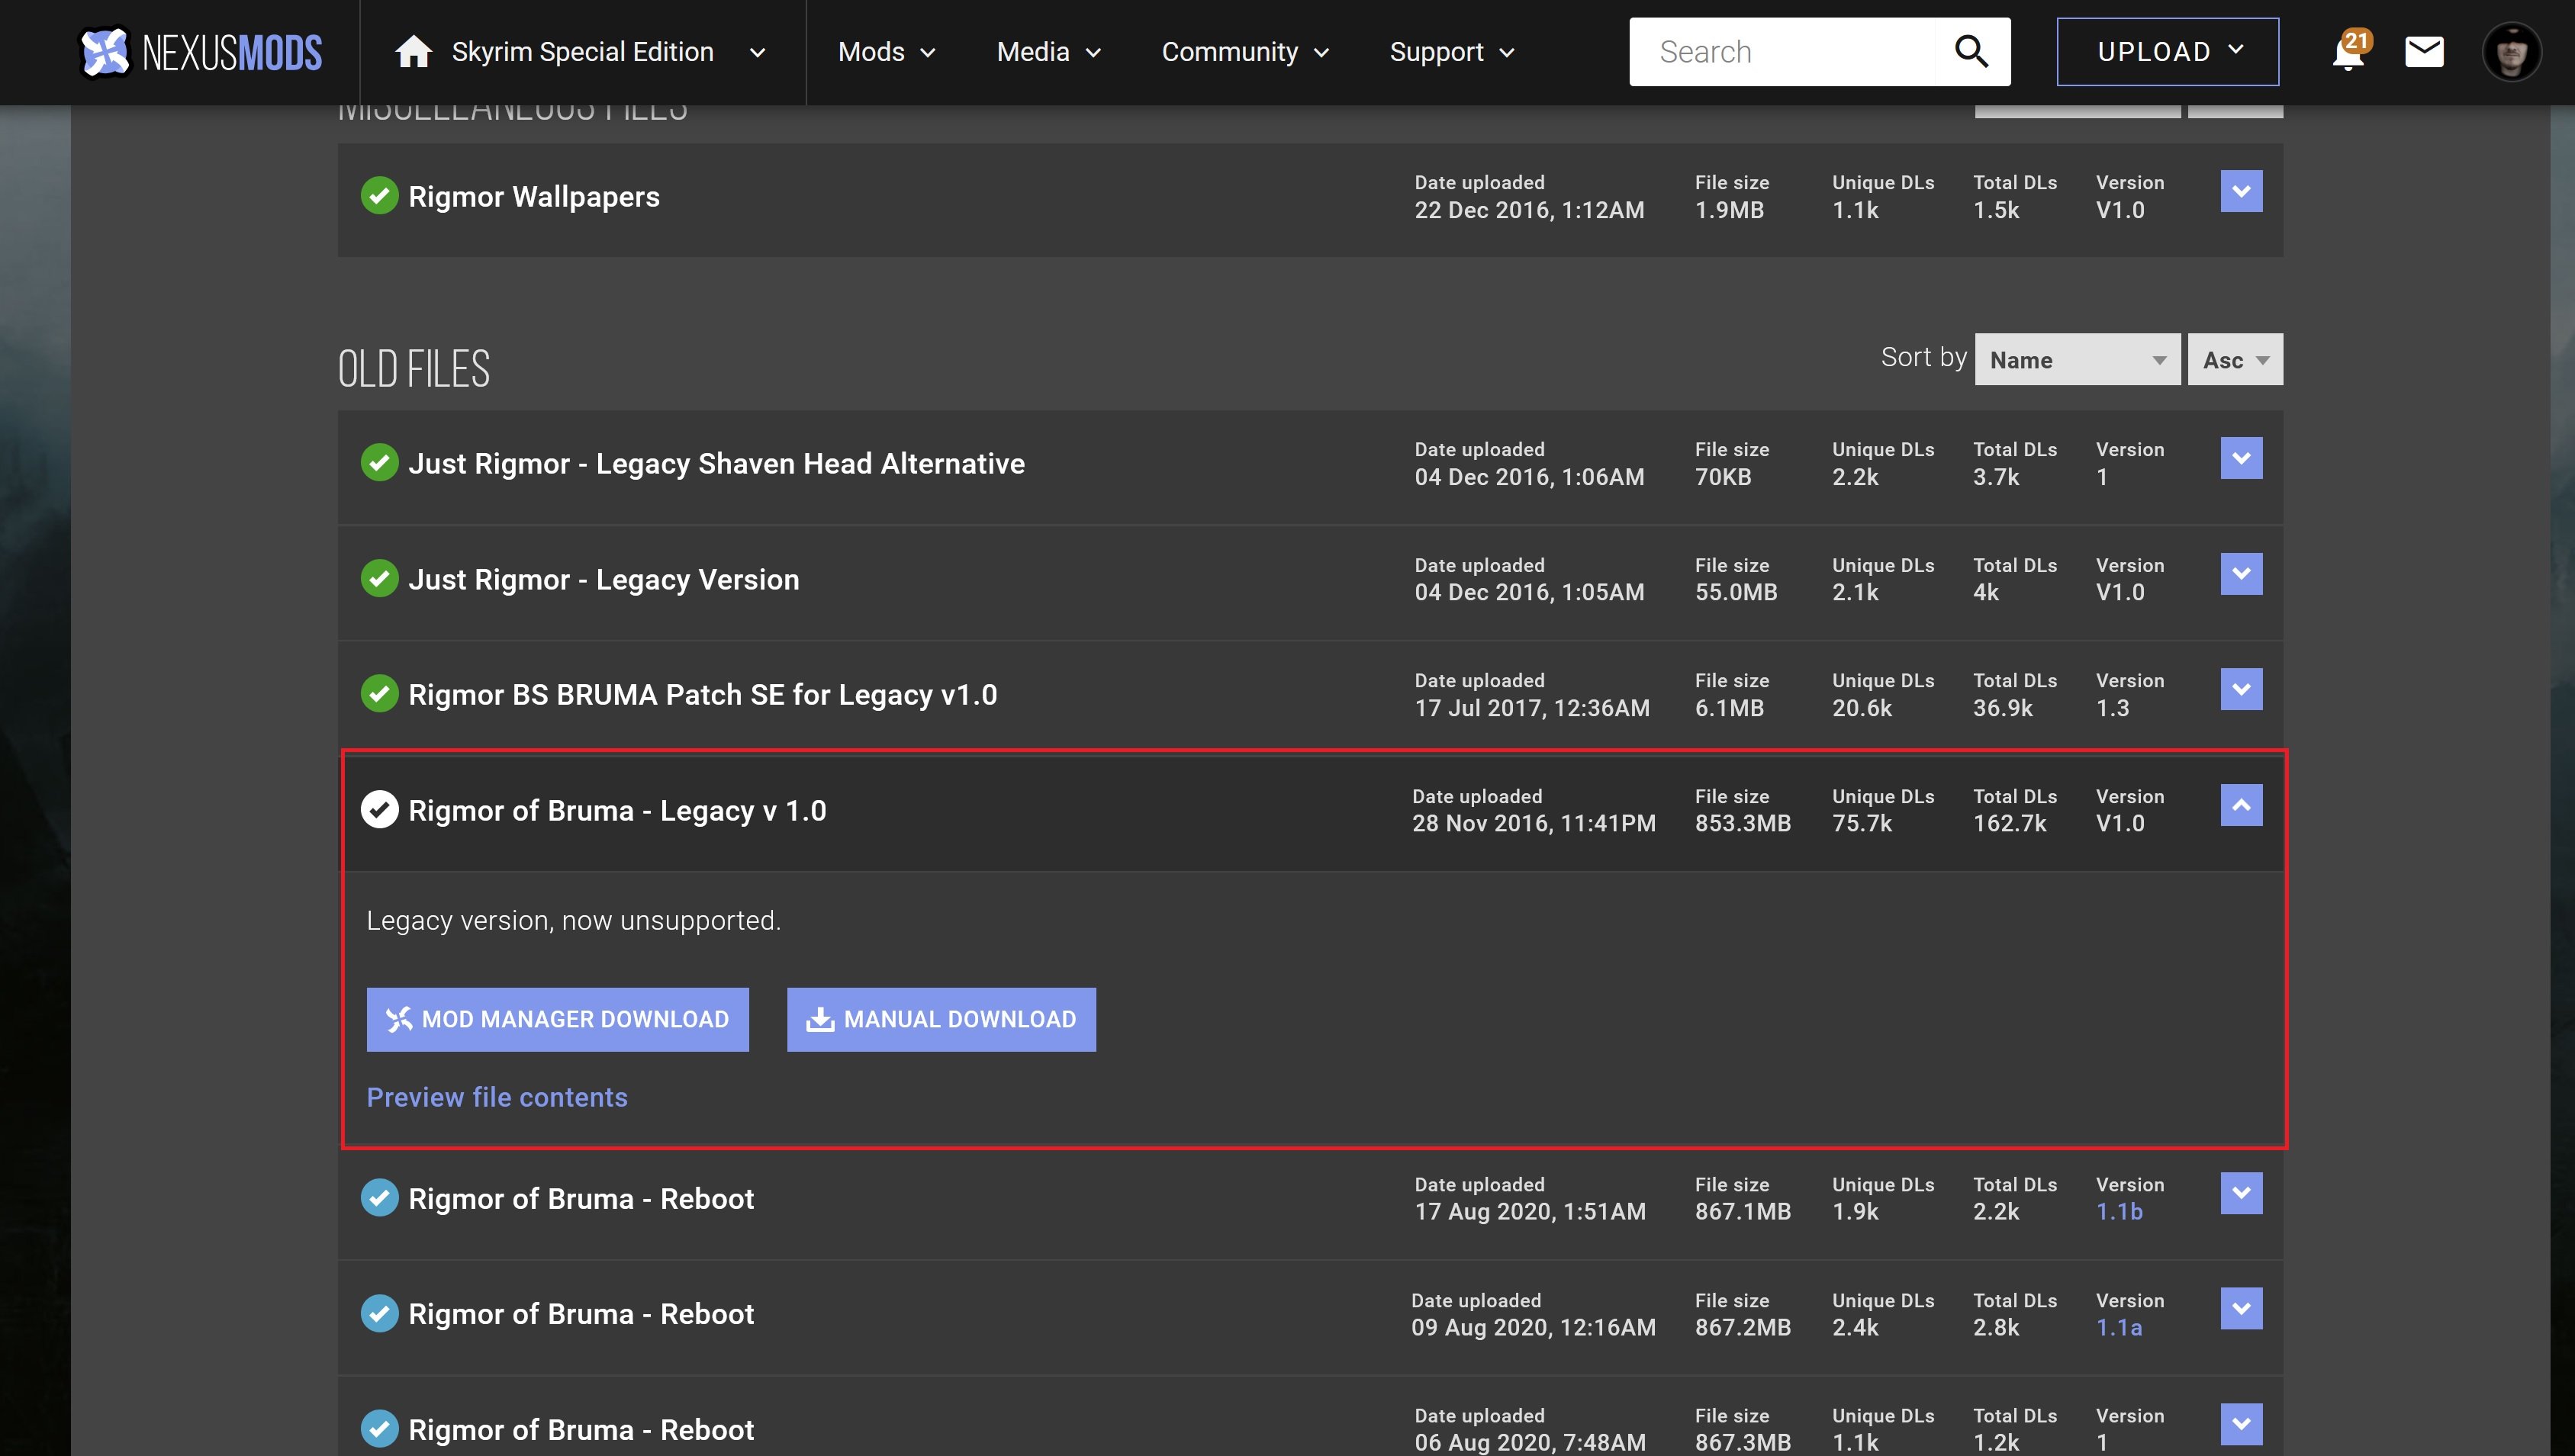This screenshot has width=2575, height=1456.
Task: Open notifications bell with 21 badge
Action: [x=2347, y=52]
